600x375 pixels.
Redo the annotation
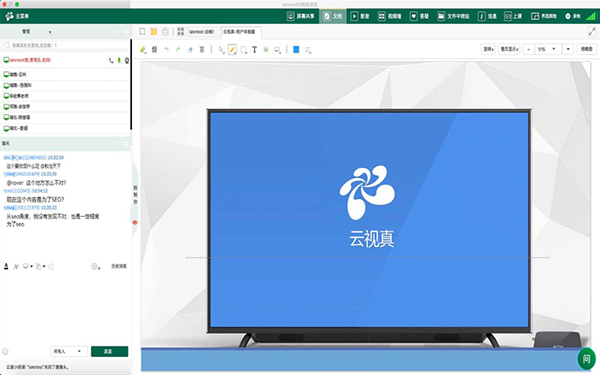(x=178, y=49)
